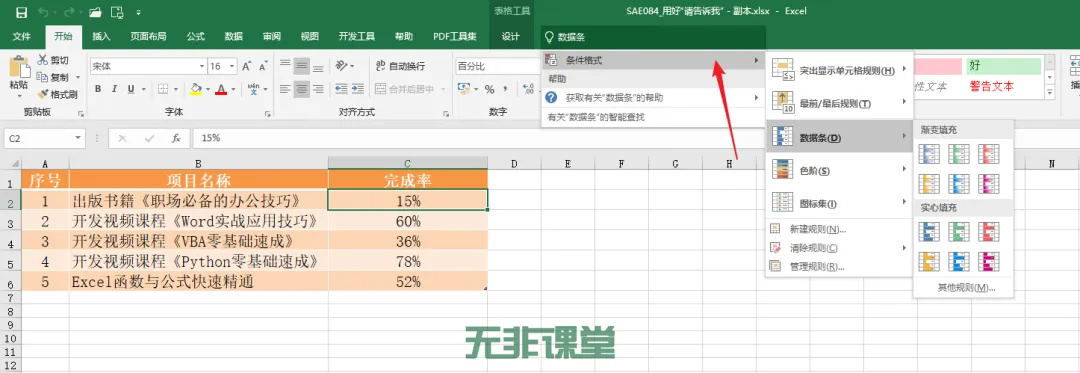Viewport: 1080px width, 373px height.
Task: Choose 新建规则 menu item
Action: tap(839, 229)
